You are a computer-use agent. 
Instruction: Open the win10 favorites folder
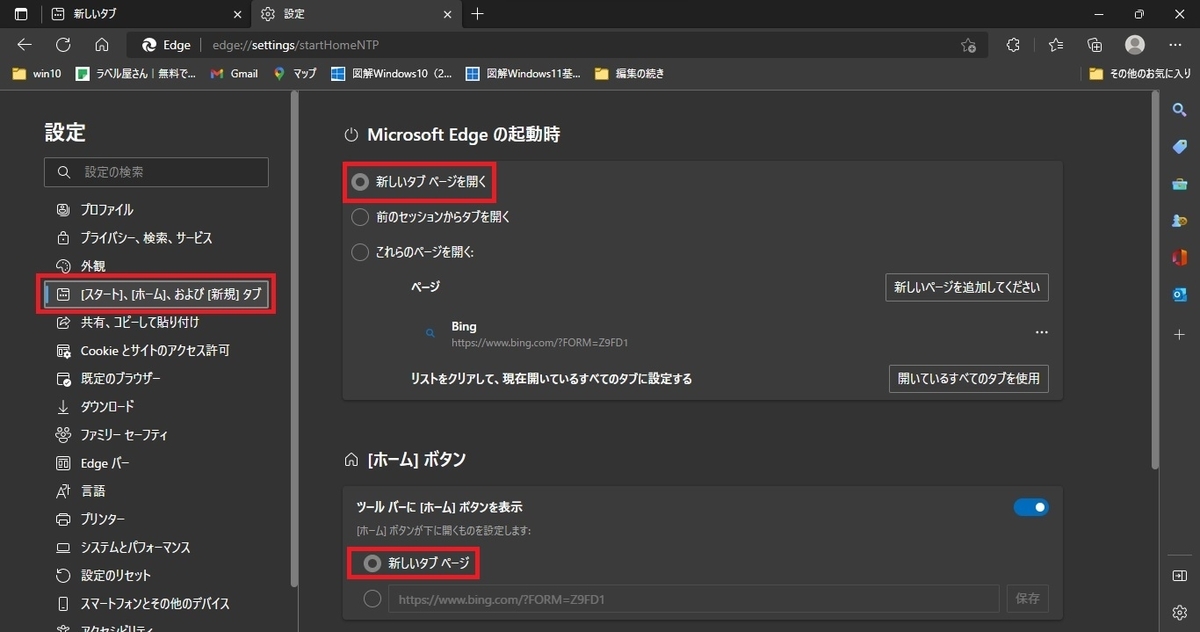[37, 74]
